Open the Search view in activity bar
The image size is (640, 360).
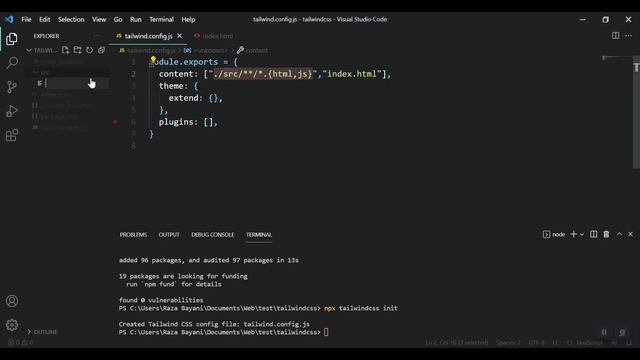[12, 62]
